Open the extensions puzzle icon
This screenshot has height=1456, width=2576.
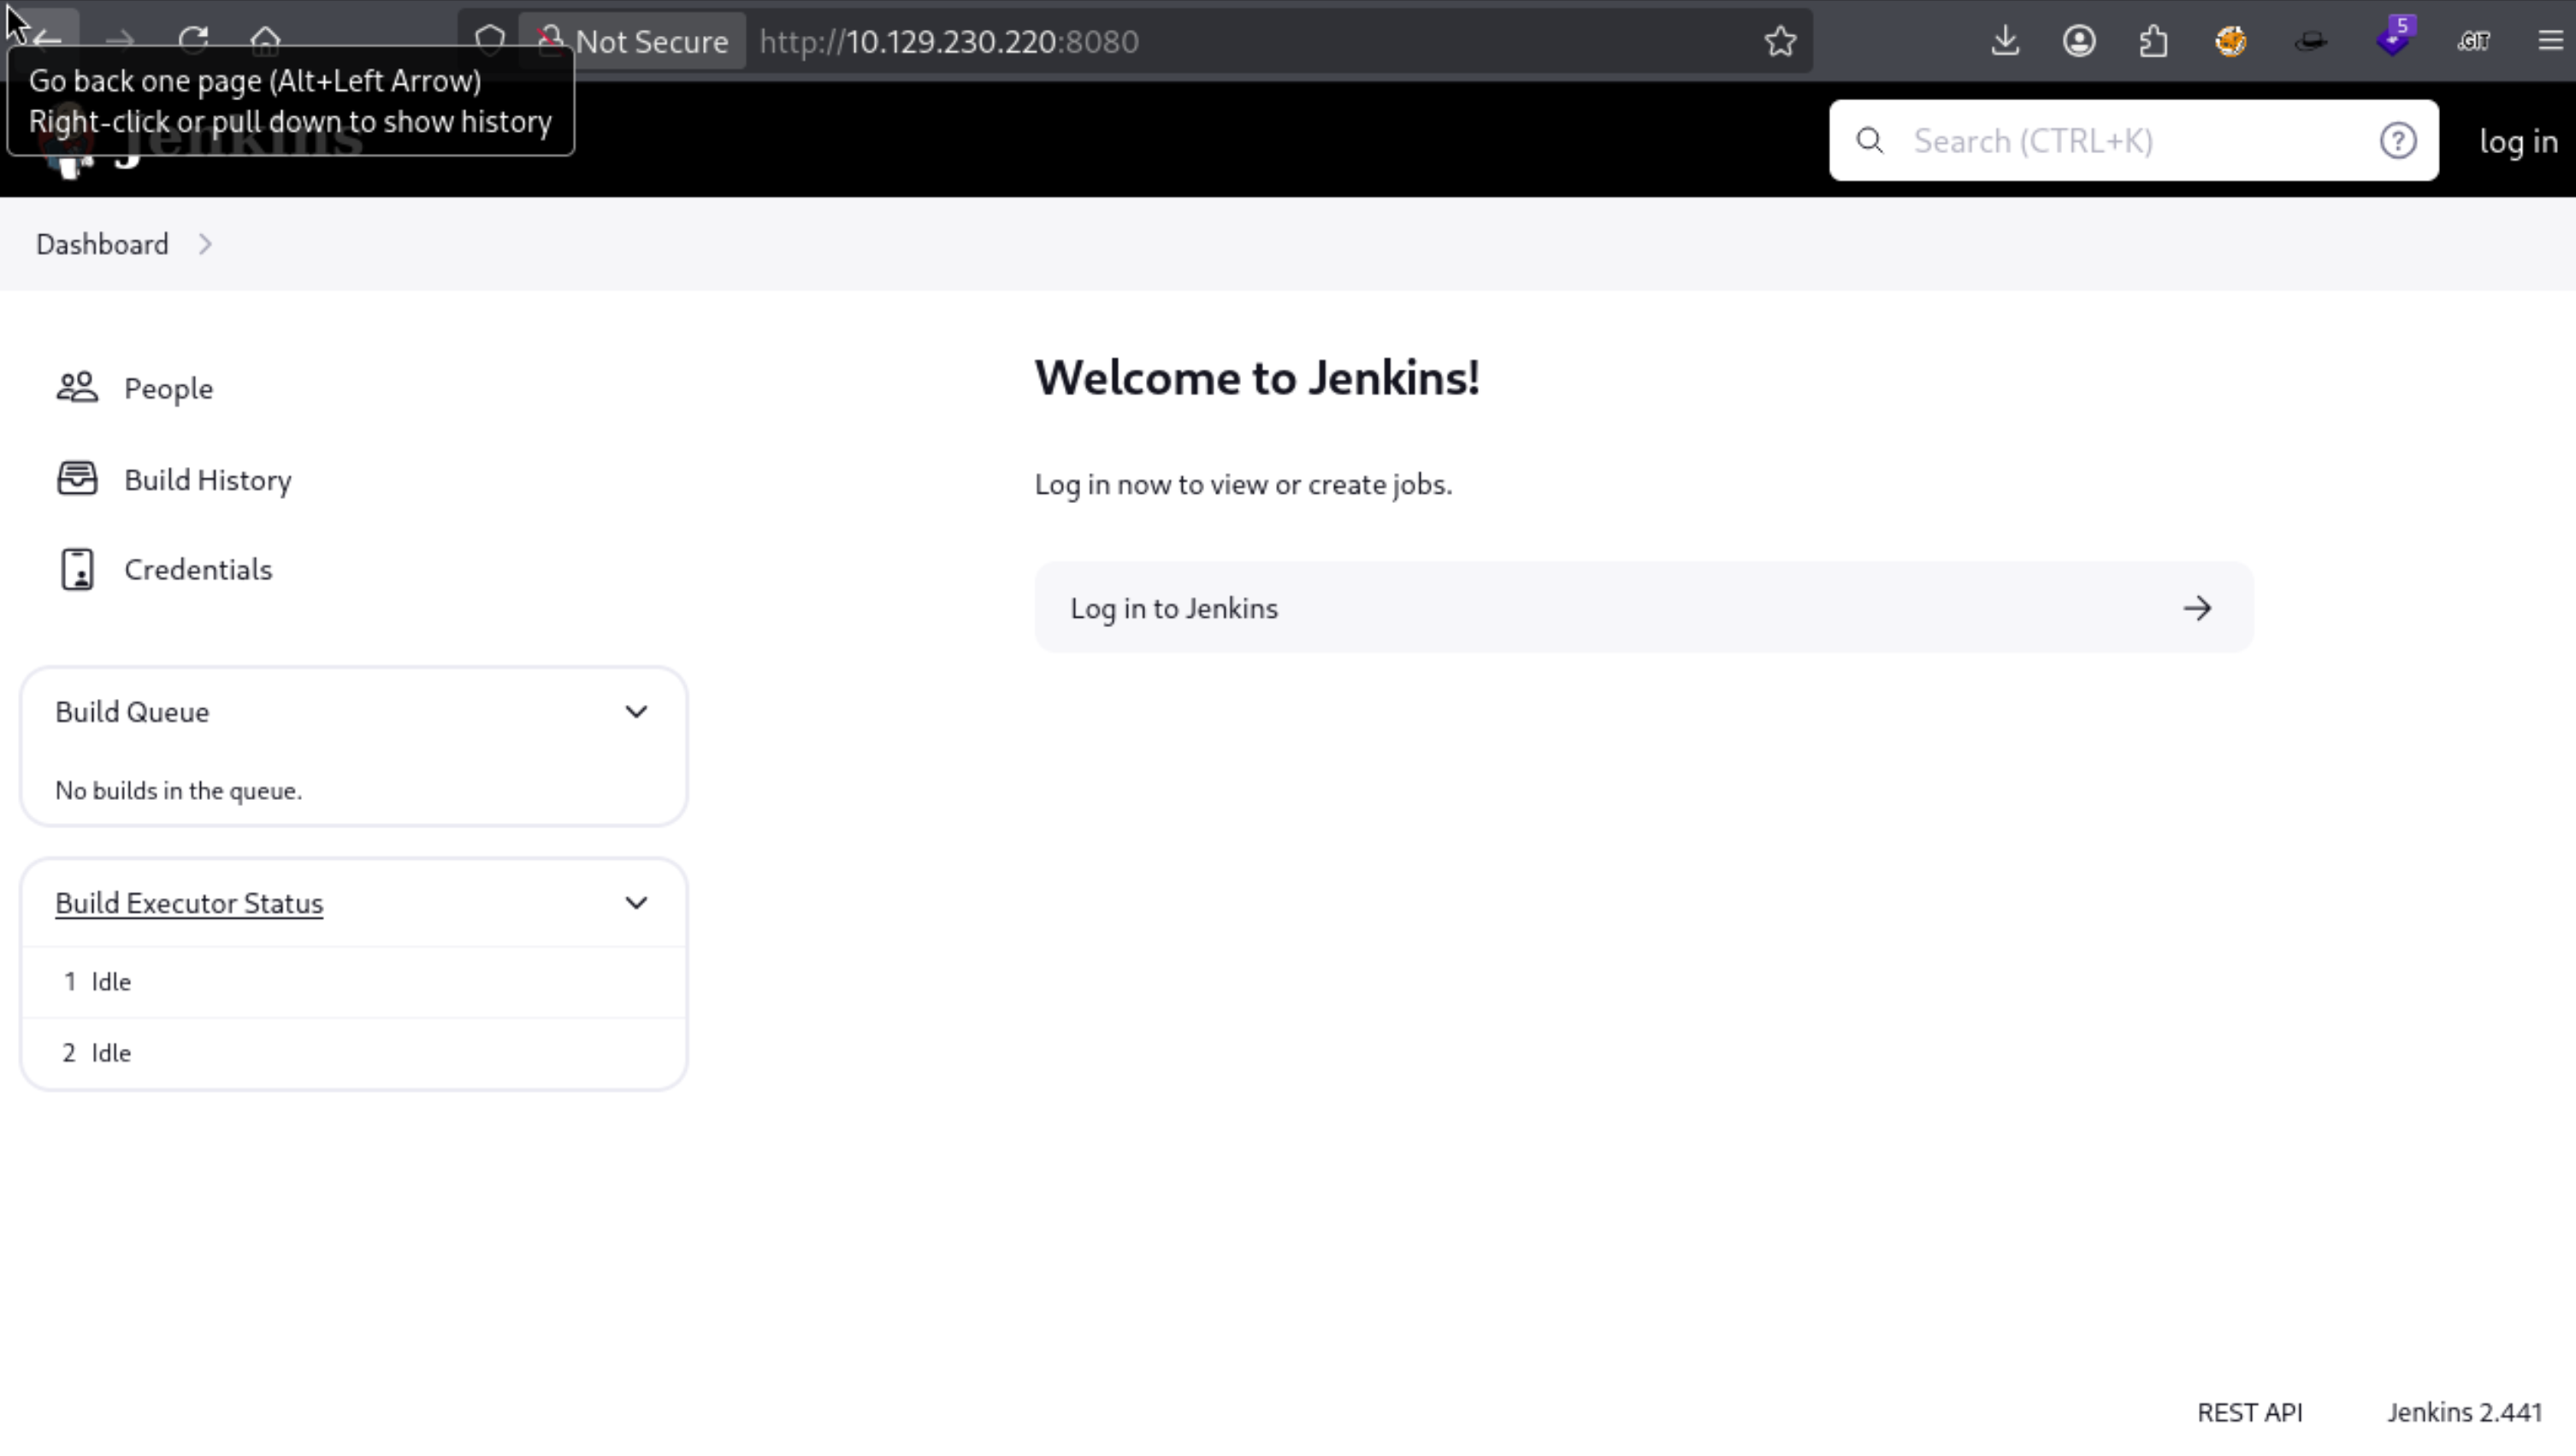coord(2154,41)
